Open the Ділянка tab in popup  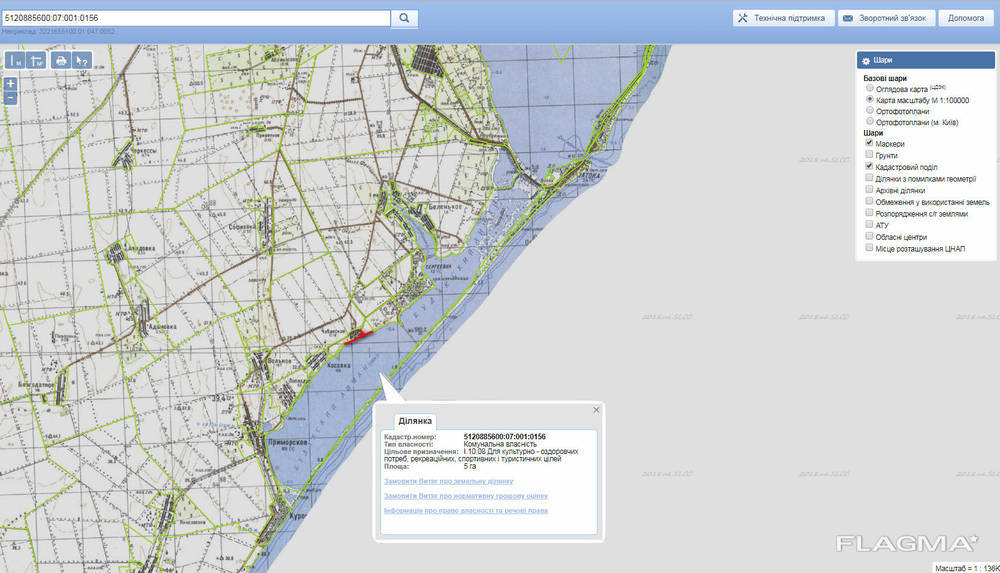point(415,421)
